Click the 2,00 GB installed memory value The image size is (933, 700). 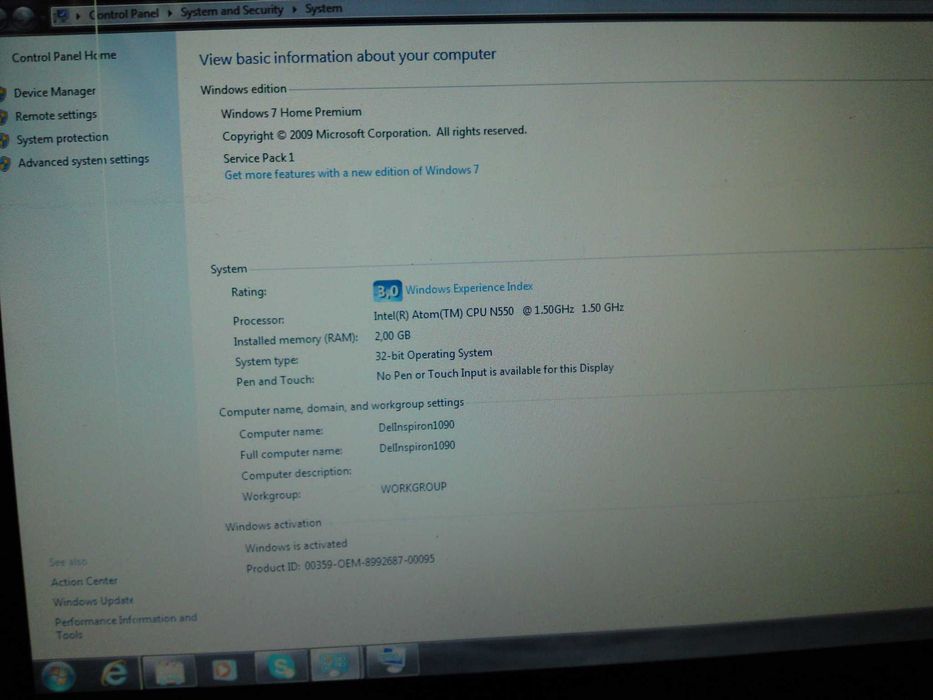pos(392,336)
